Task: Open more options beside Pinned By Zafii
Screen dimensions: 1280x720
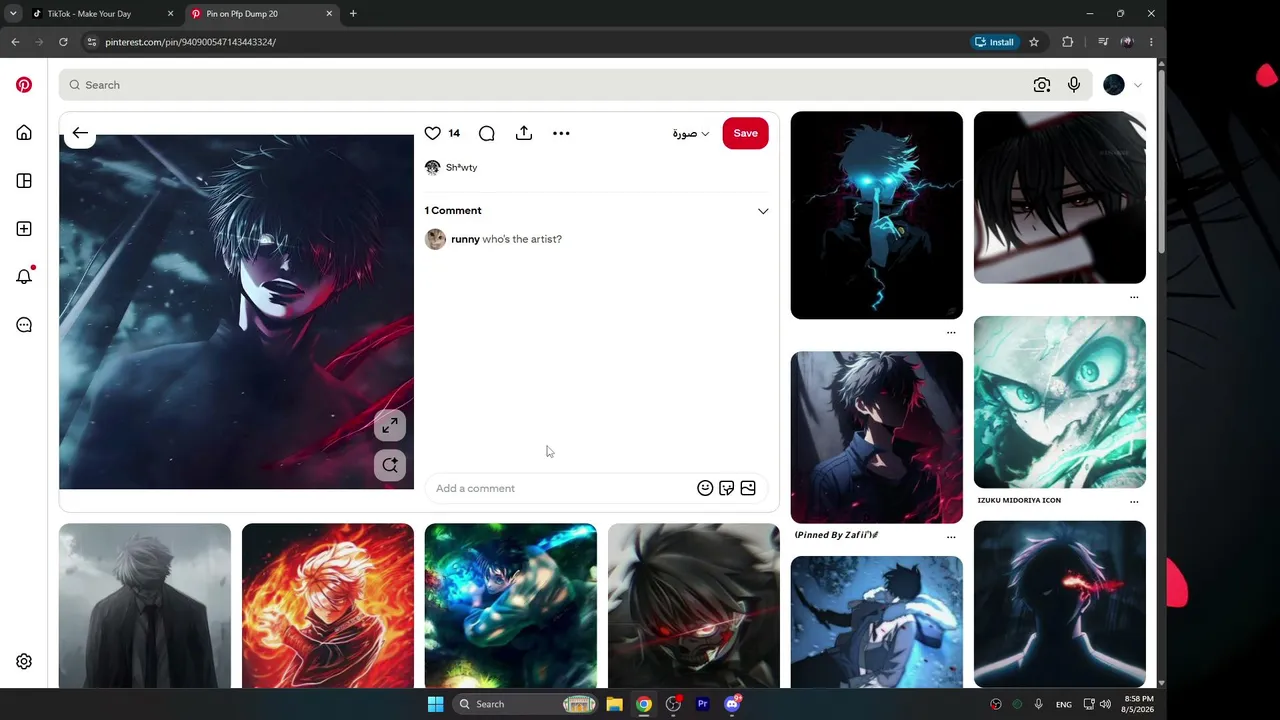Action: [951, 537]
